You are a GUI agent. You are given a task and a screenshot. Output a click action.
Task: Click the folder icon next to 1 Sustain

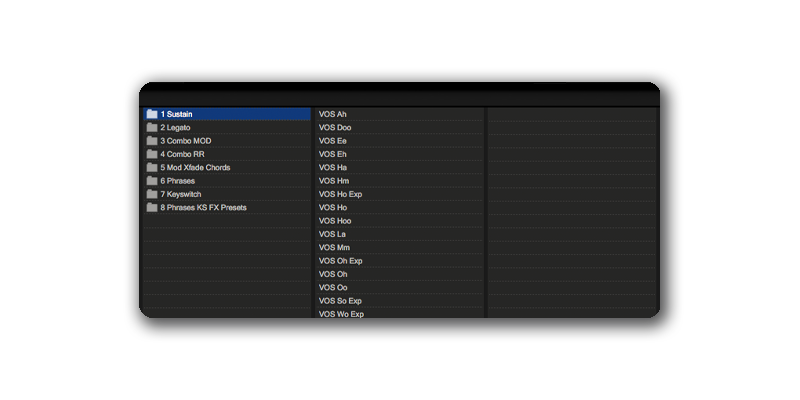tap(152, 114)
